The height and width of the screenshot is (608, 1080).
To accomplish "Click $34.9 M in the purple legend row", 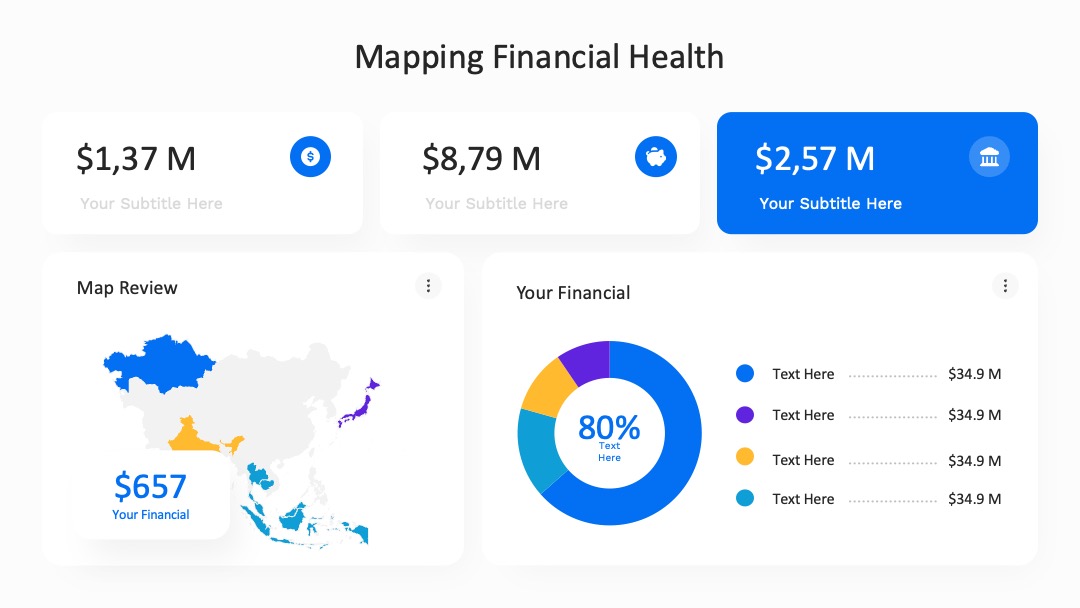I will 975,415.
